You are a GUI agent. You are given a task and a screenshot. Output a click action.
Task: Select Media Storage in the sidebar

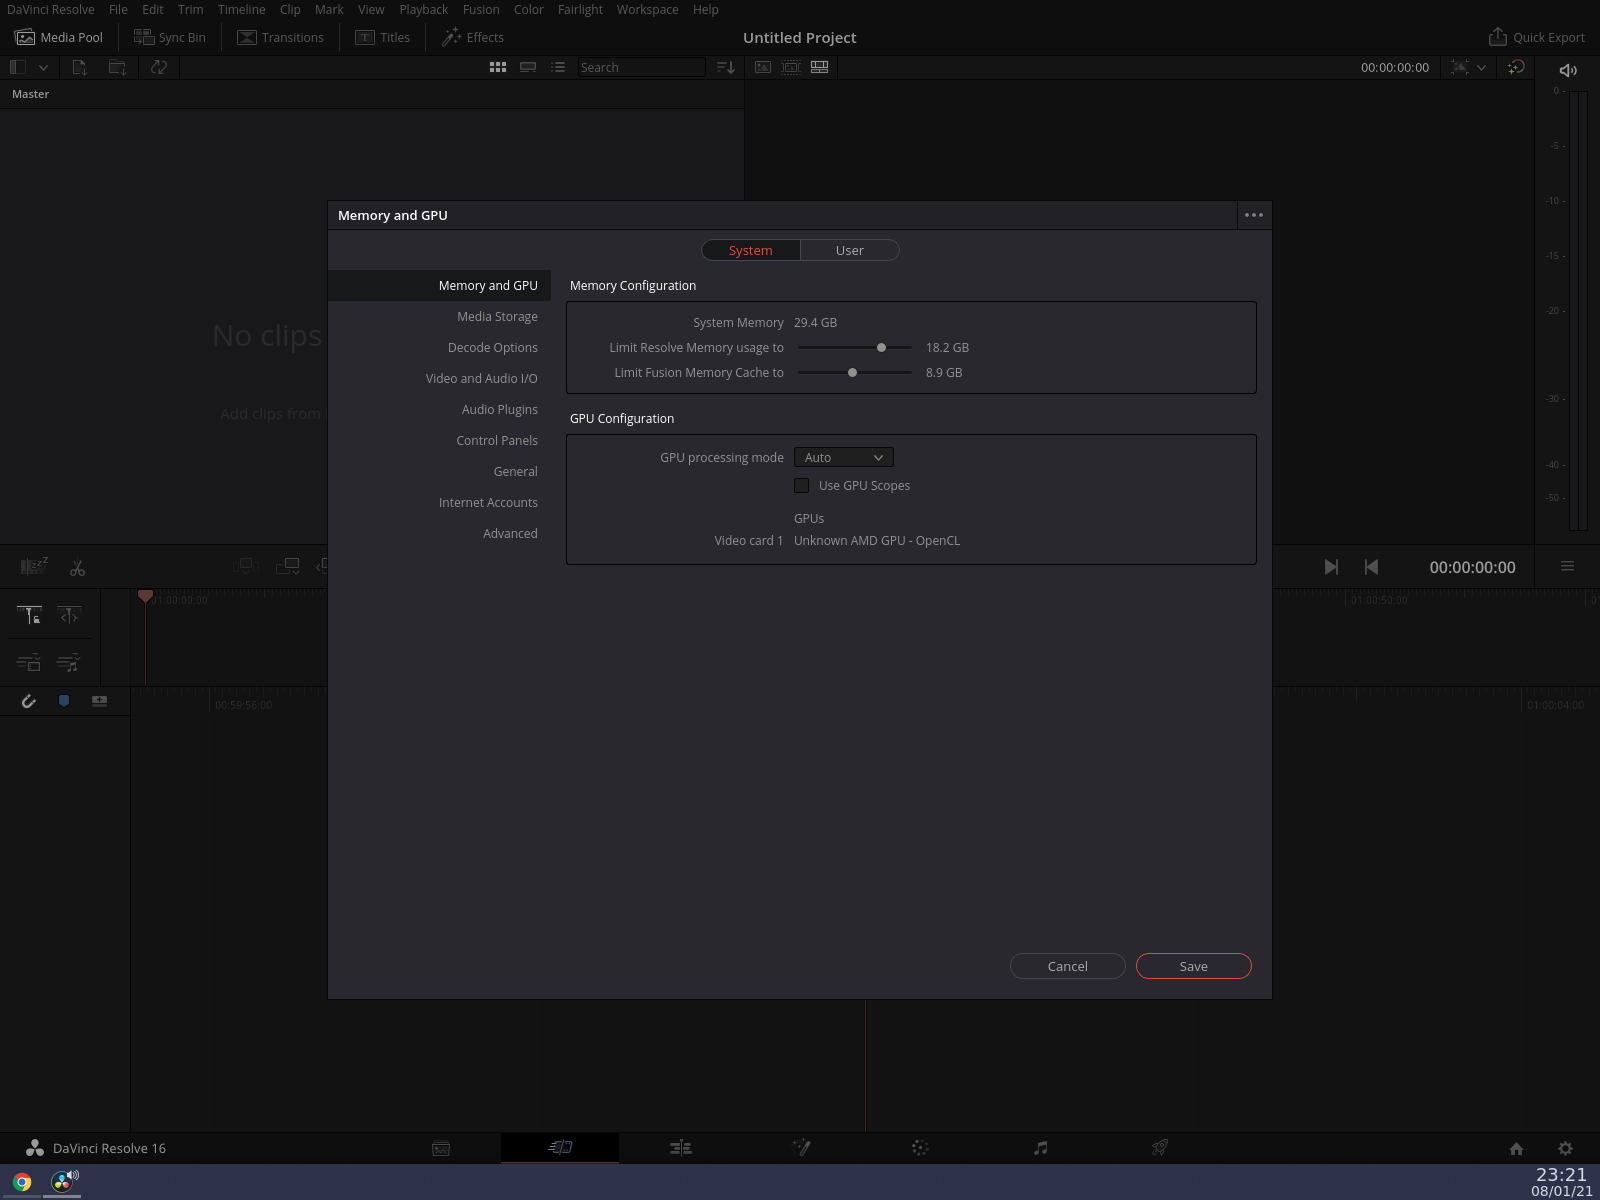click(x=497, y=317)
